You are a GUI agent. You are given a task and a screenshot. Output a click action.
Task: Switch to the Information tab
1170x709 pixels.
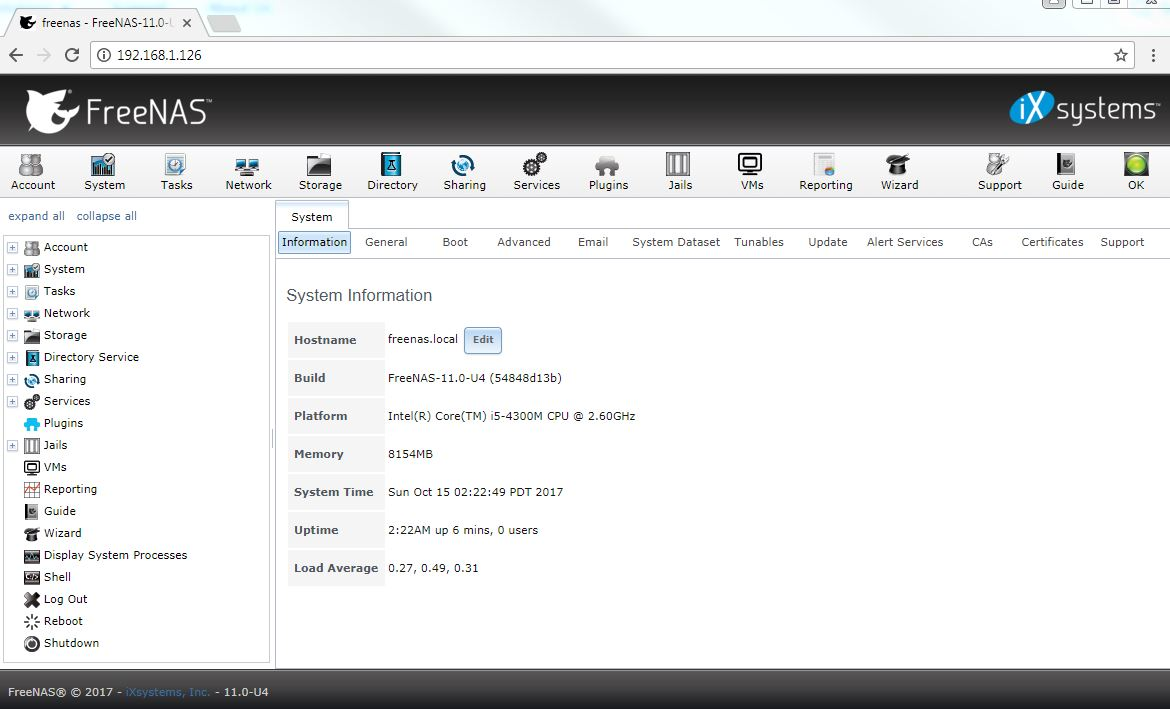314,242
